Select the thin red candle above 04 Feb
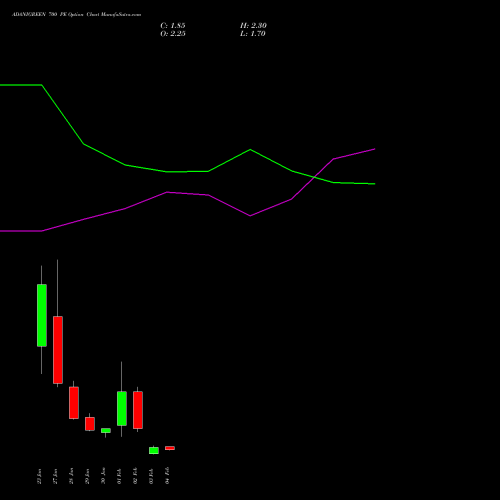 [x=170, y=448]
